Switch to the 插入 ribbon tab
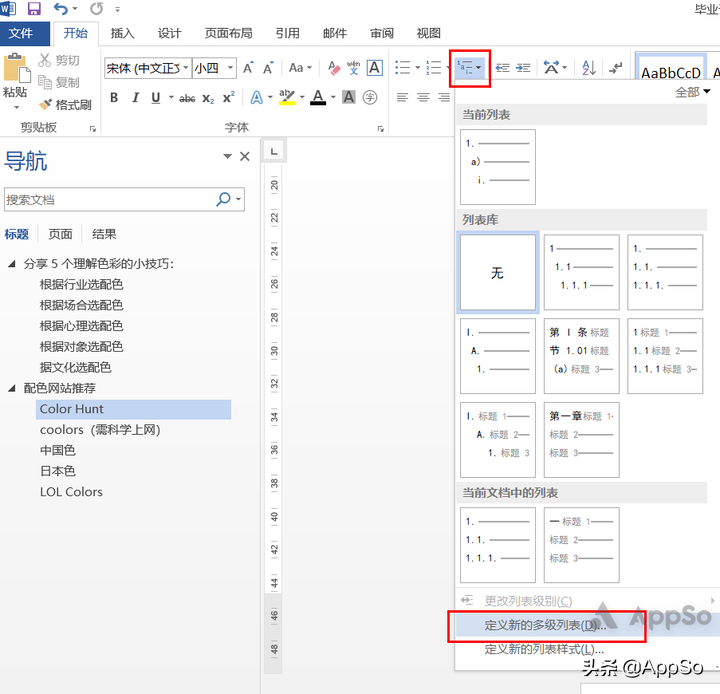Screen dimensions: 720x694 click(x=122, y=33)
